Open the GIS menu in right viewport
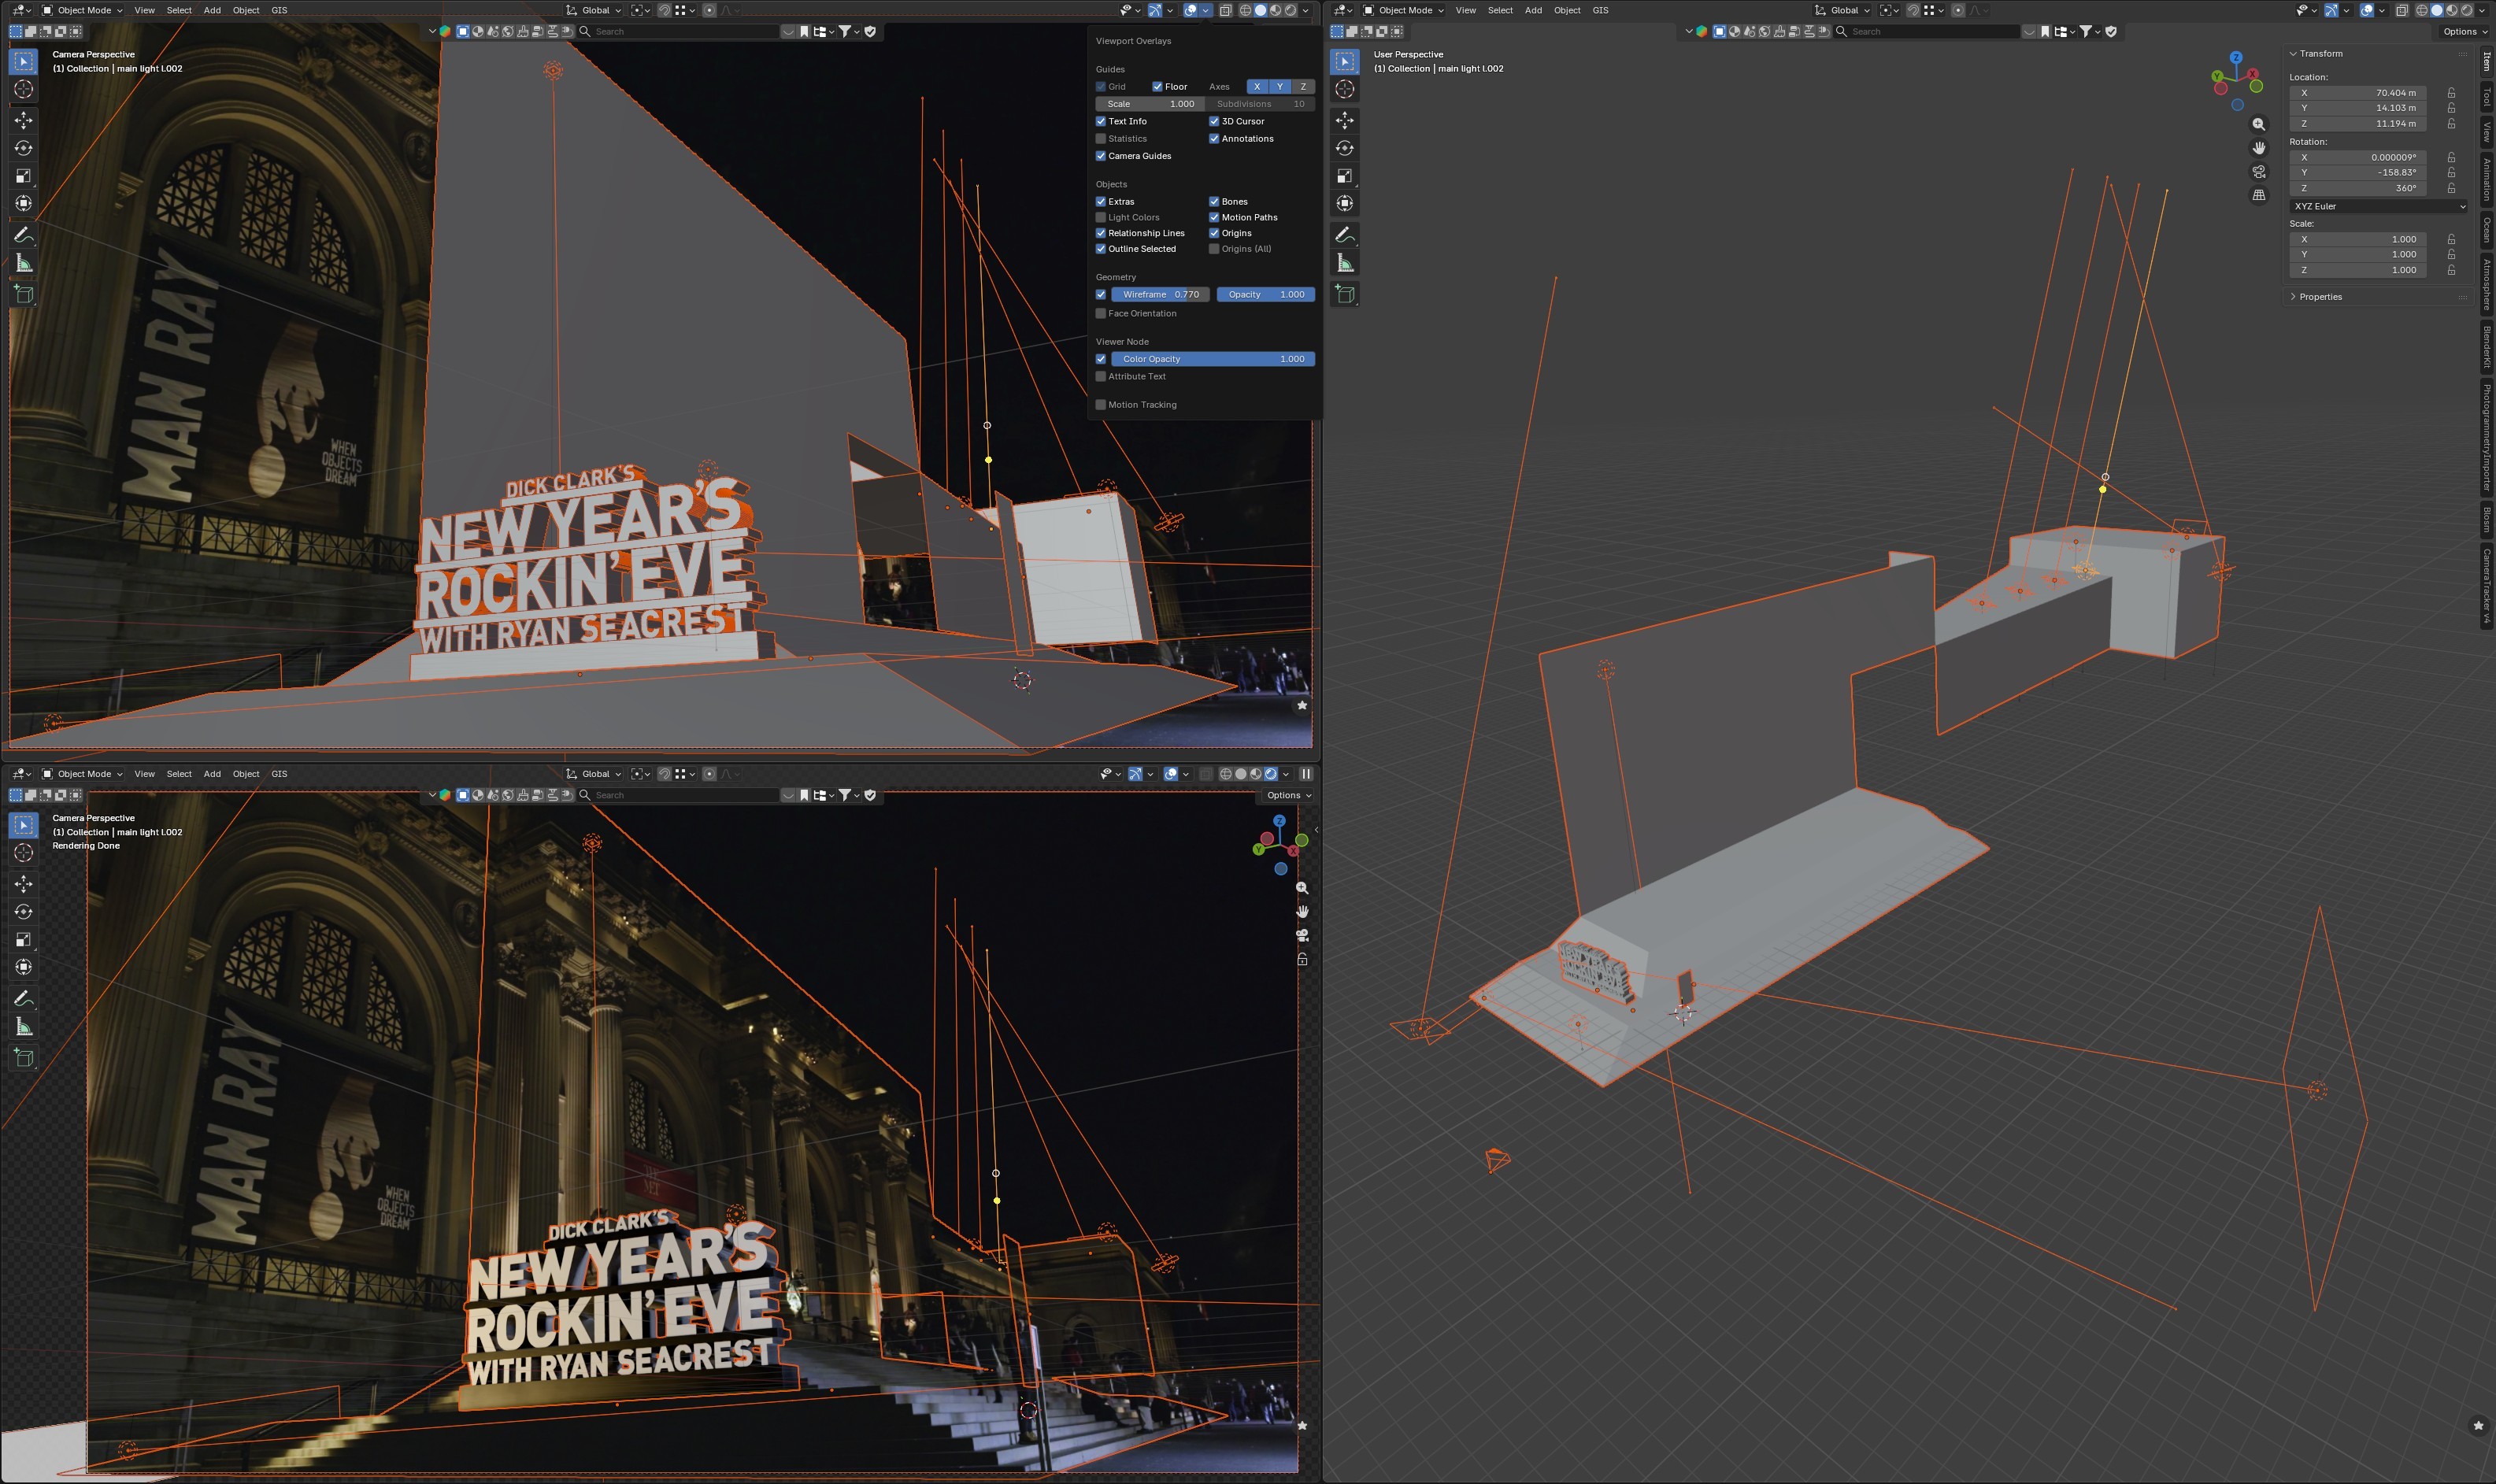Screen dimensions: 2496x1484 1600,10
